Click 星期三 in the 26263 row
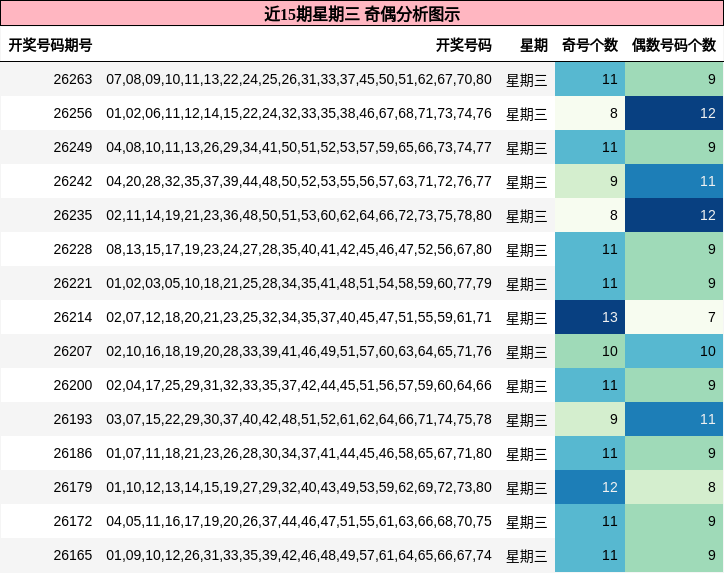Viewport: 724px width, 573px height. [x=527, y=80]
